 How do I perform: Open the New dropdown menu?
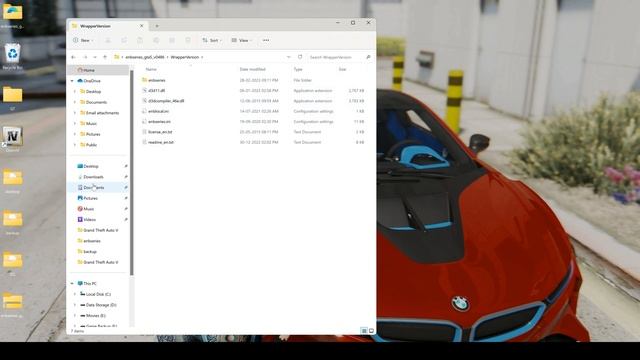tap(83, 40)
